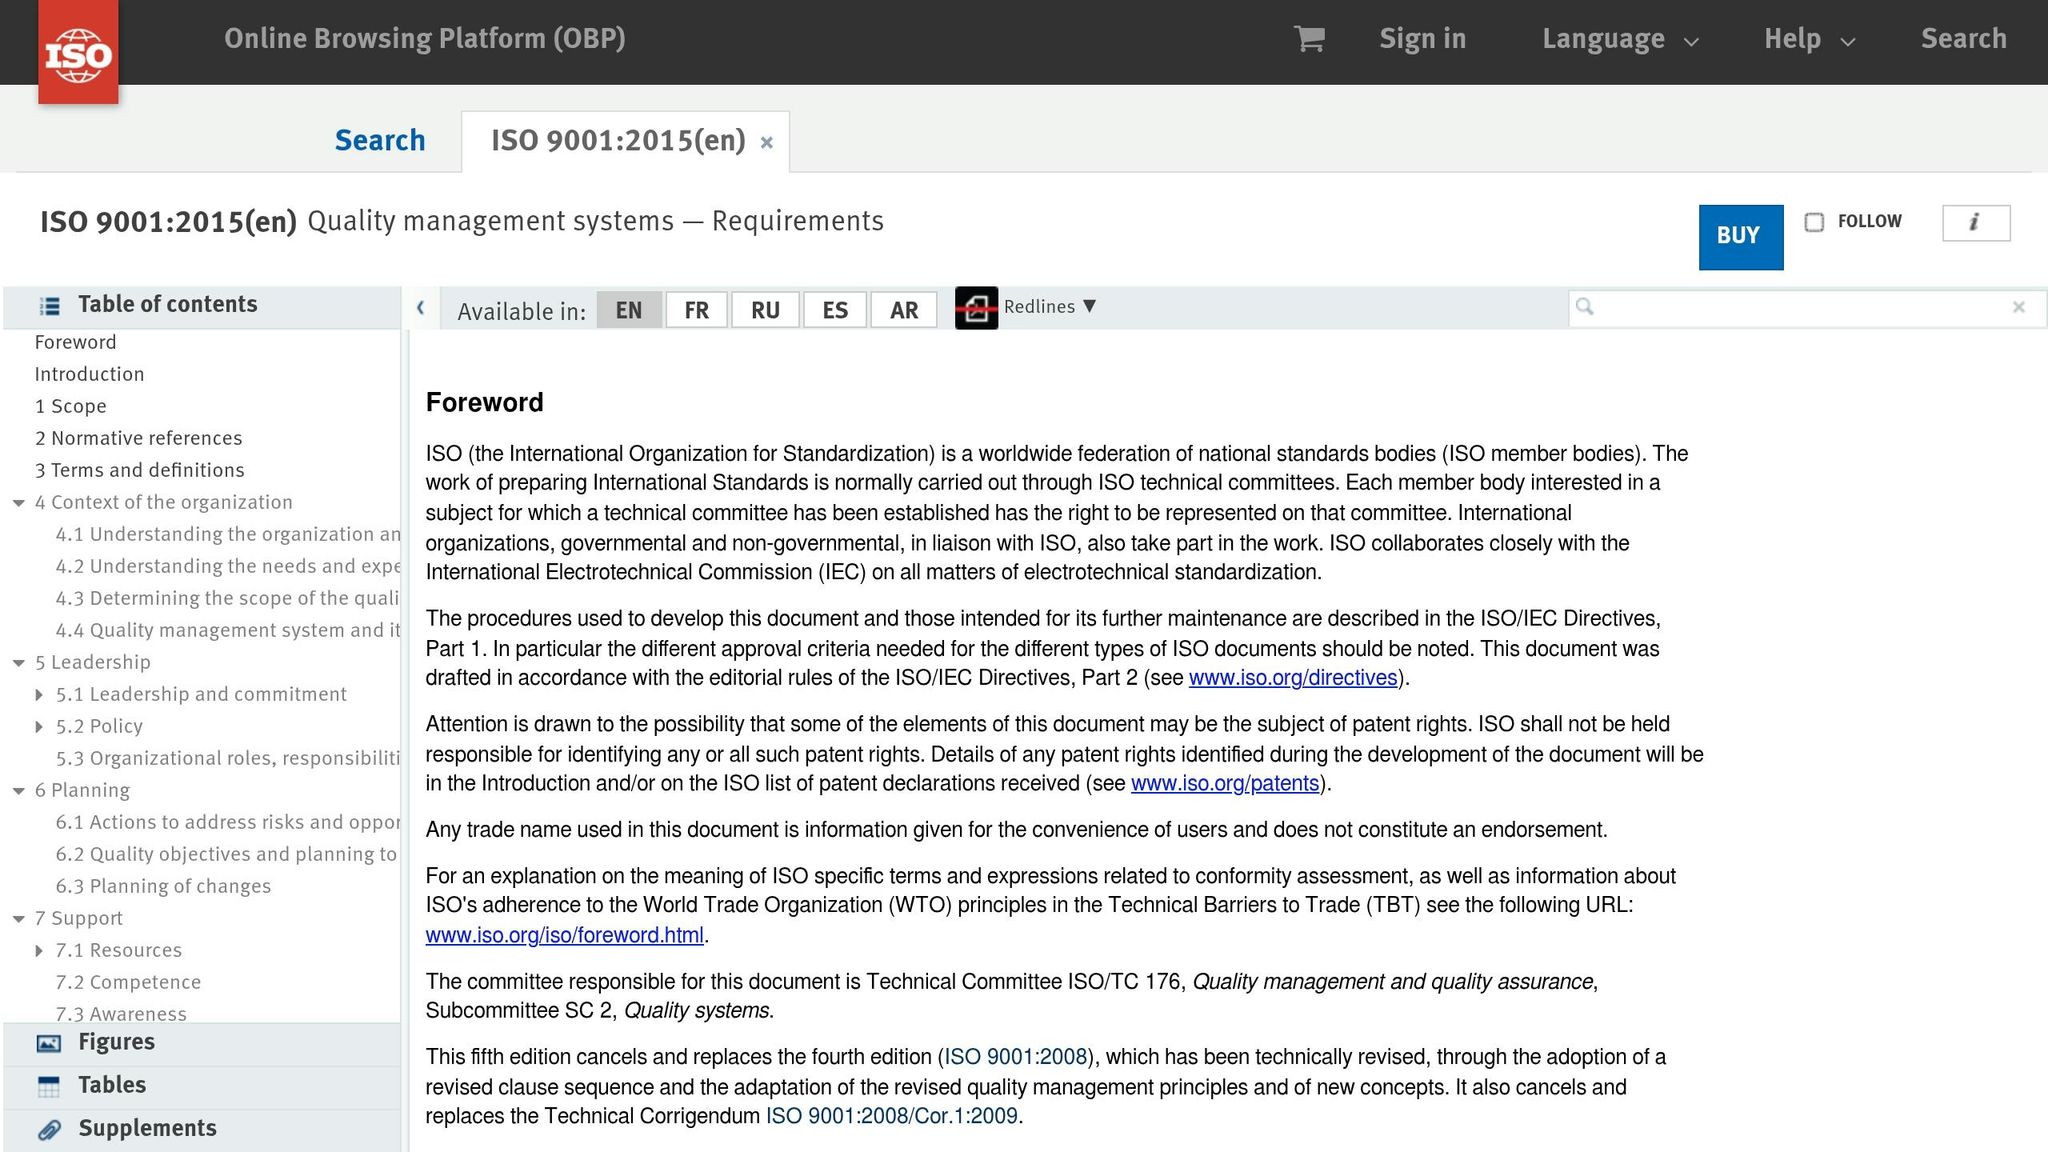The width and height of the screenshot is (2048, 1152).
Task: Click the Redlines document icon
Action: (x=976, y=308)
